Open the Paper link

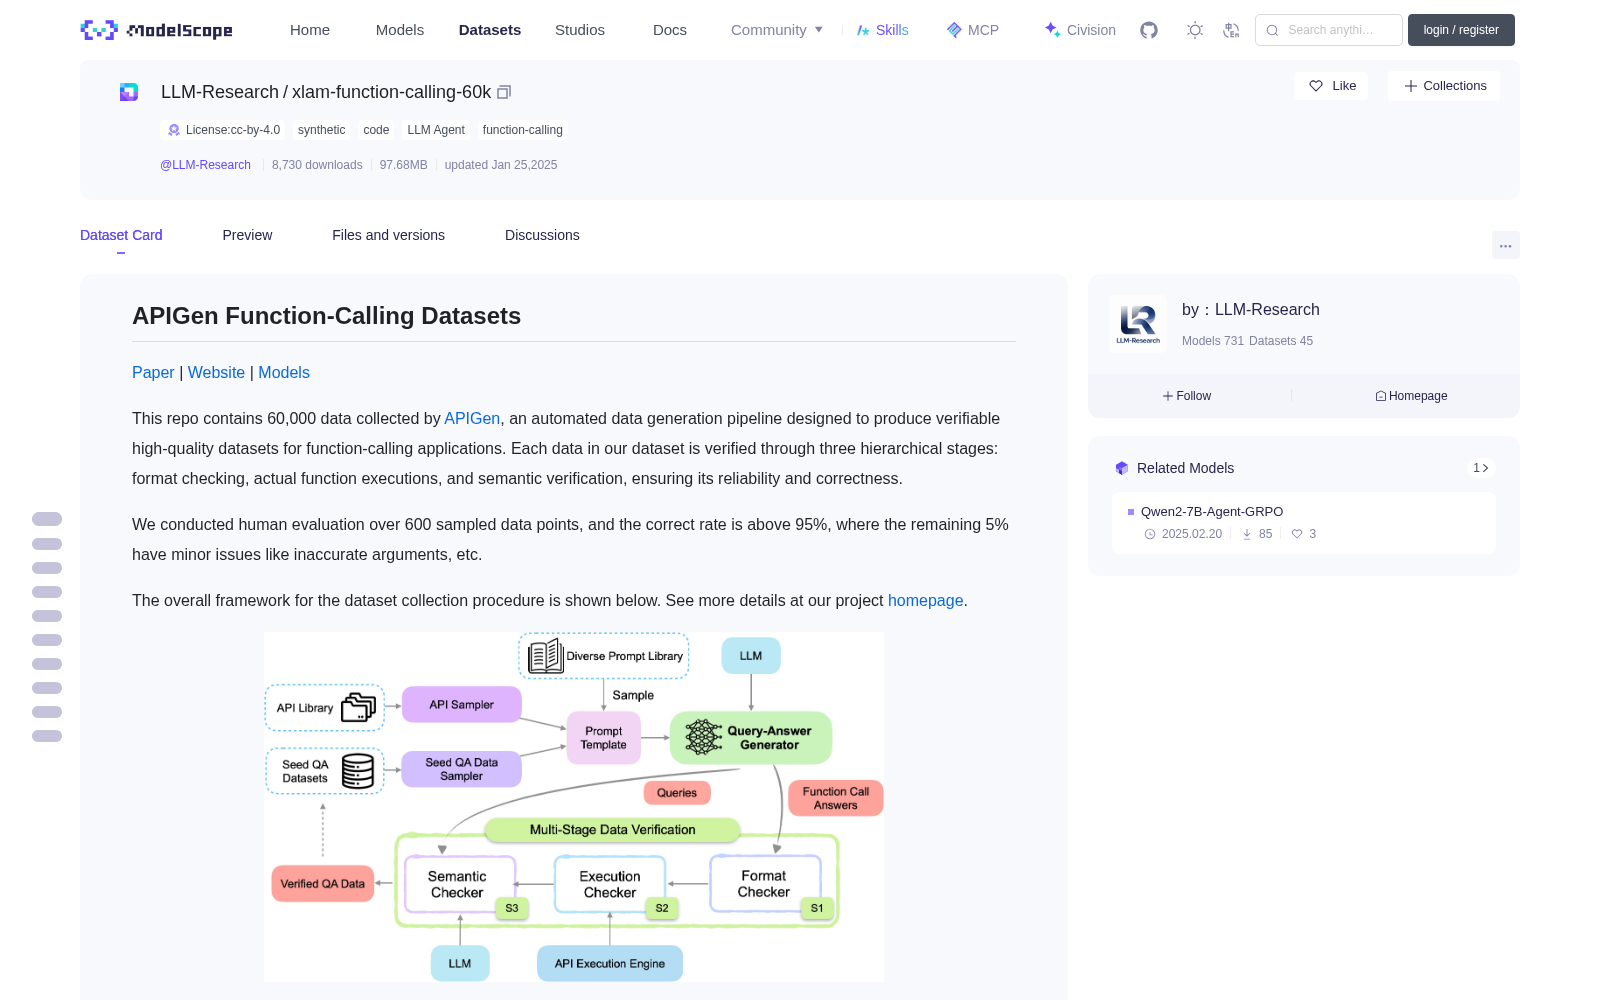pos(153,372)
